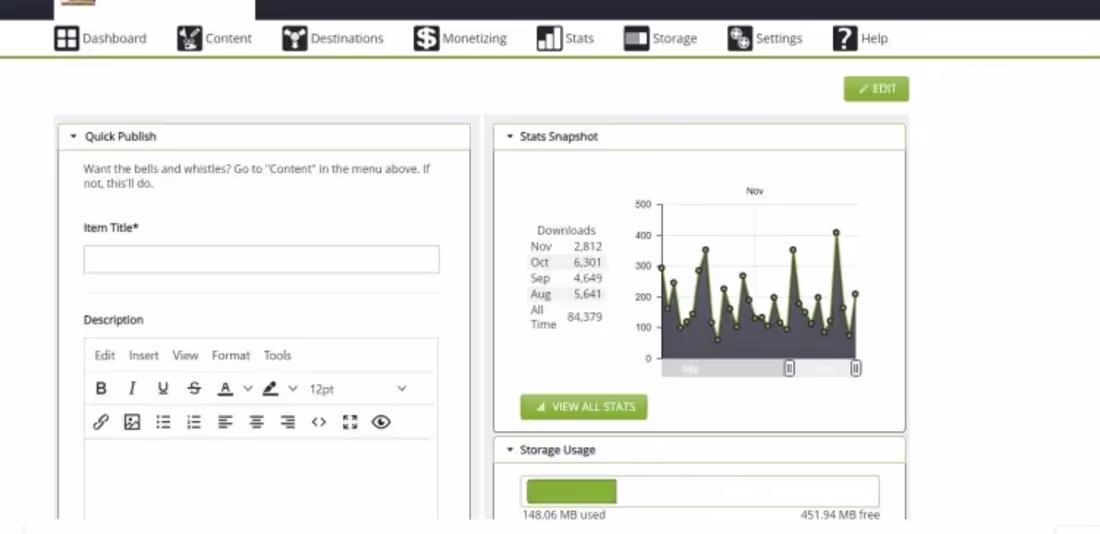Open the editor Insert menu
This screenshot has height=534, width=1100.
[x=144, y=355]
